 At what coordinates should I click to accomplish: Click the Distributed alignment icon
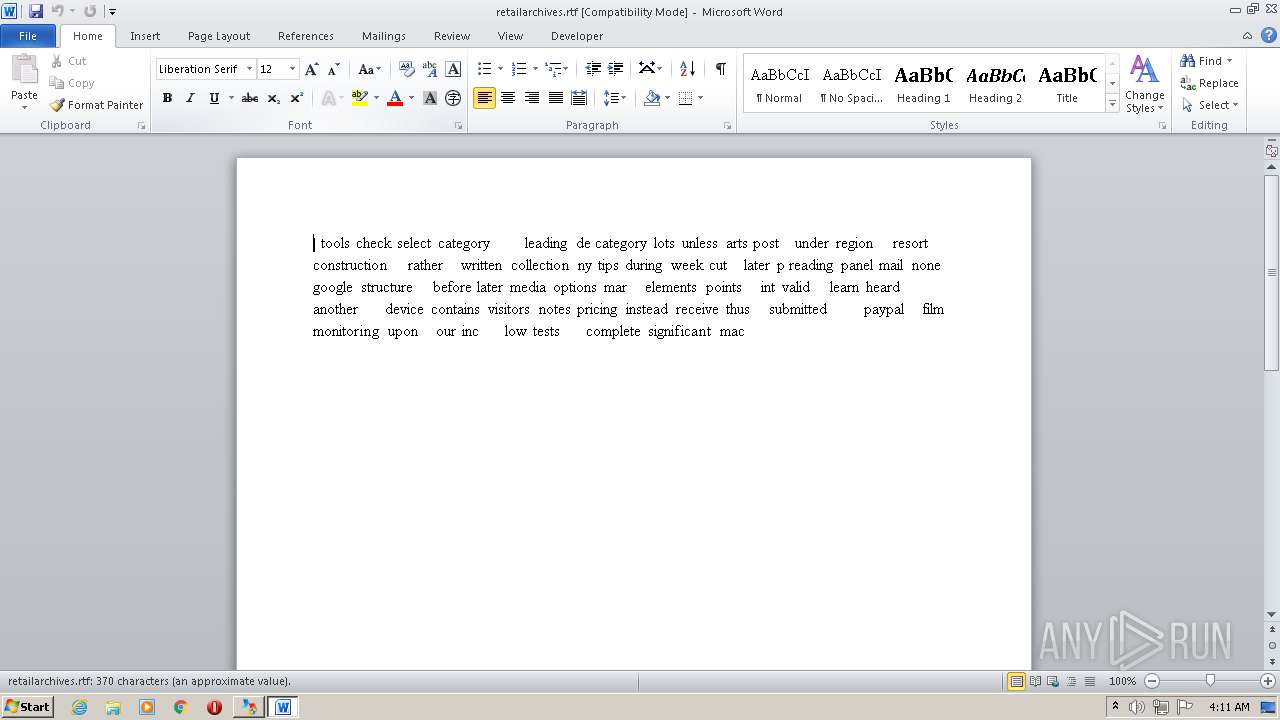pyautogui.click(x=579, y=98)
